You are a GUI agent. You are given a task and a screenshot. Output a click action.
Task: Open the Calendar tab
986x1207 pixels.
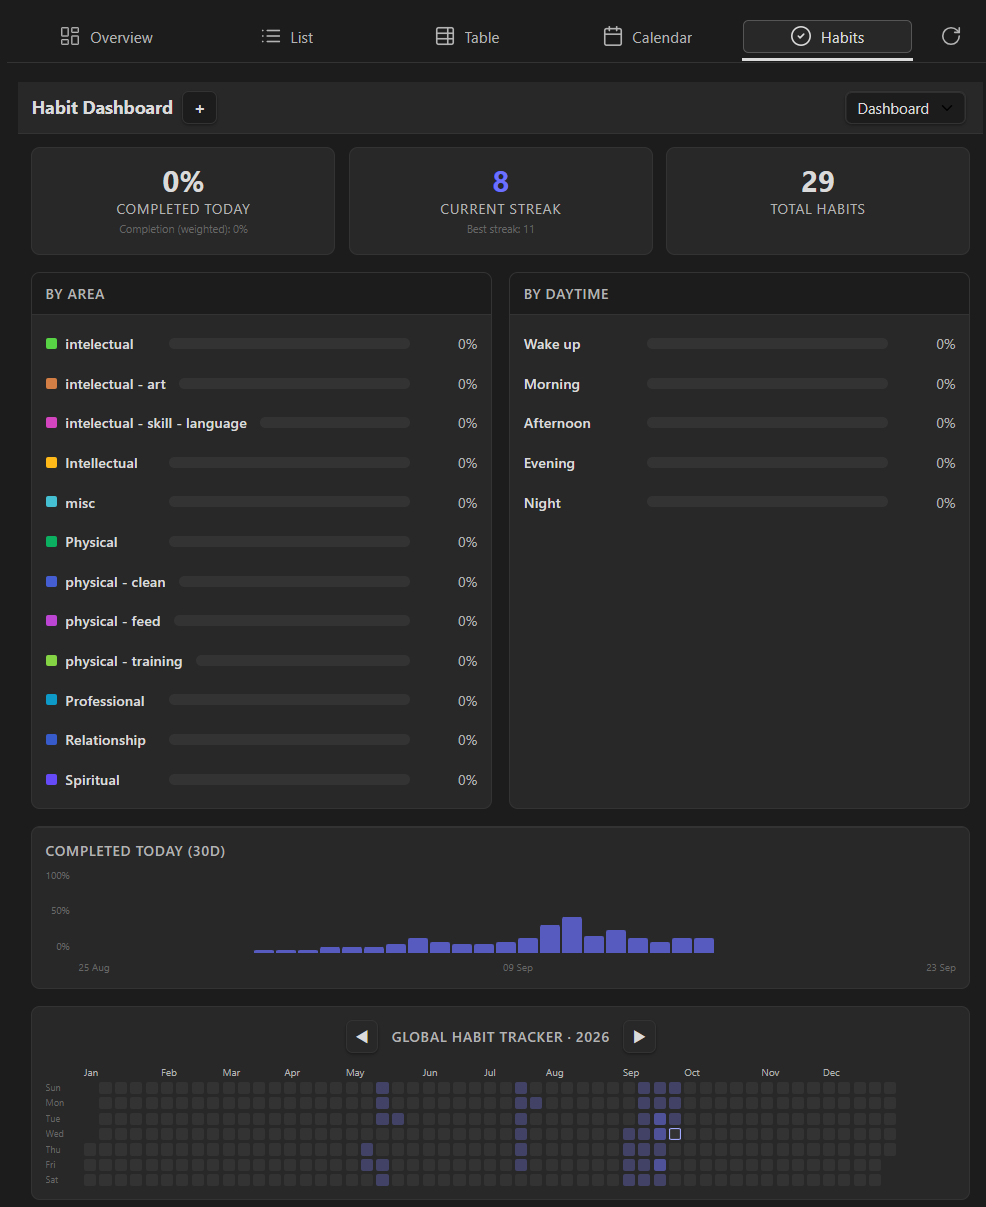pyautogui.click(x=647, y=37)
